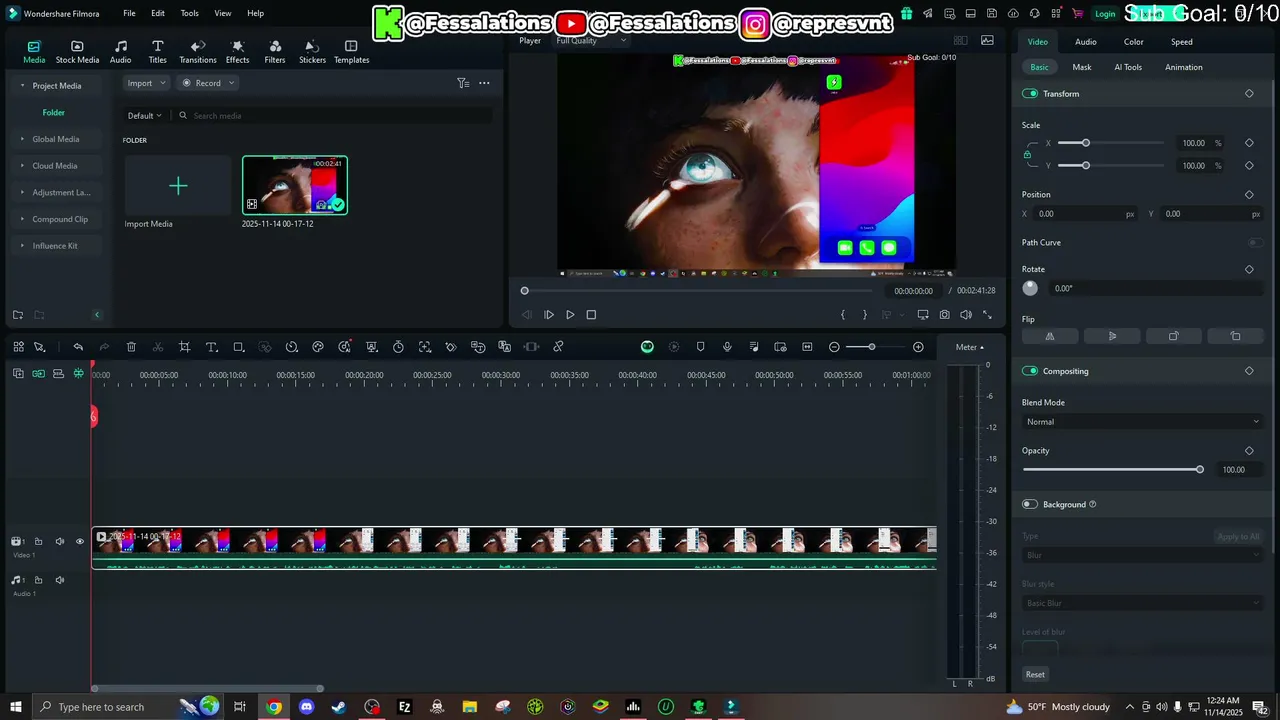Image resolution: width=1280 pixels, height=720 pixels.
Task: Click the Import Media plus tile
Action: pyautogui.click(x=178, y=186)
